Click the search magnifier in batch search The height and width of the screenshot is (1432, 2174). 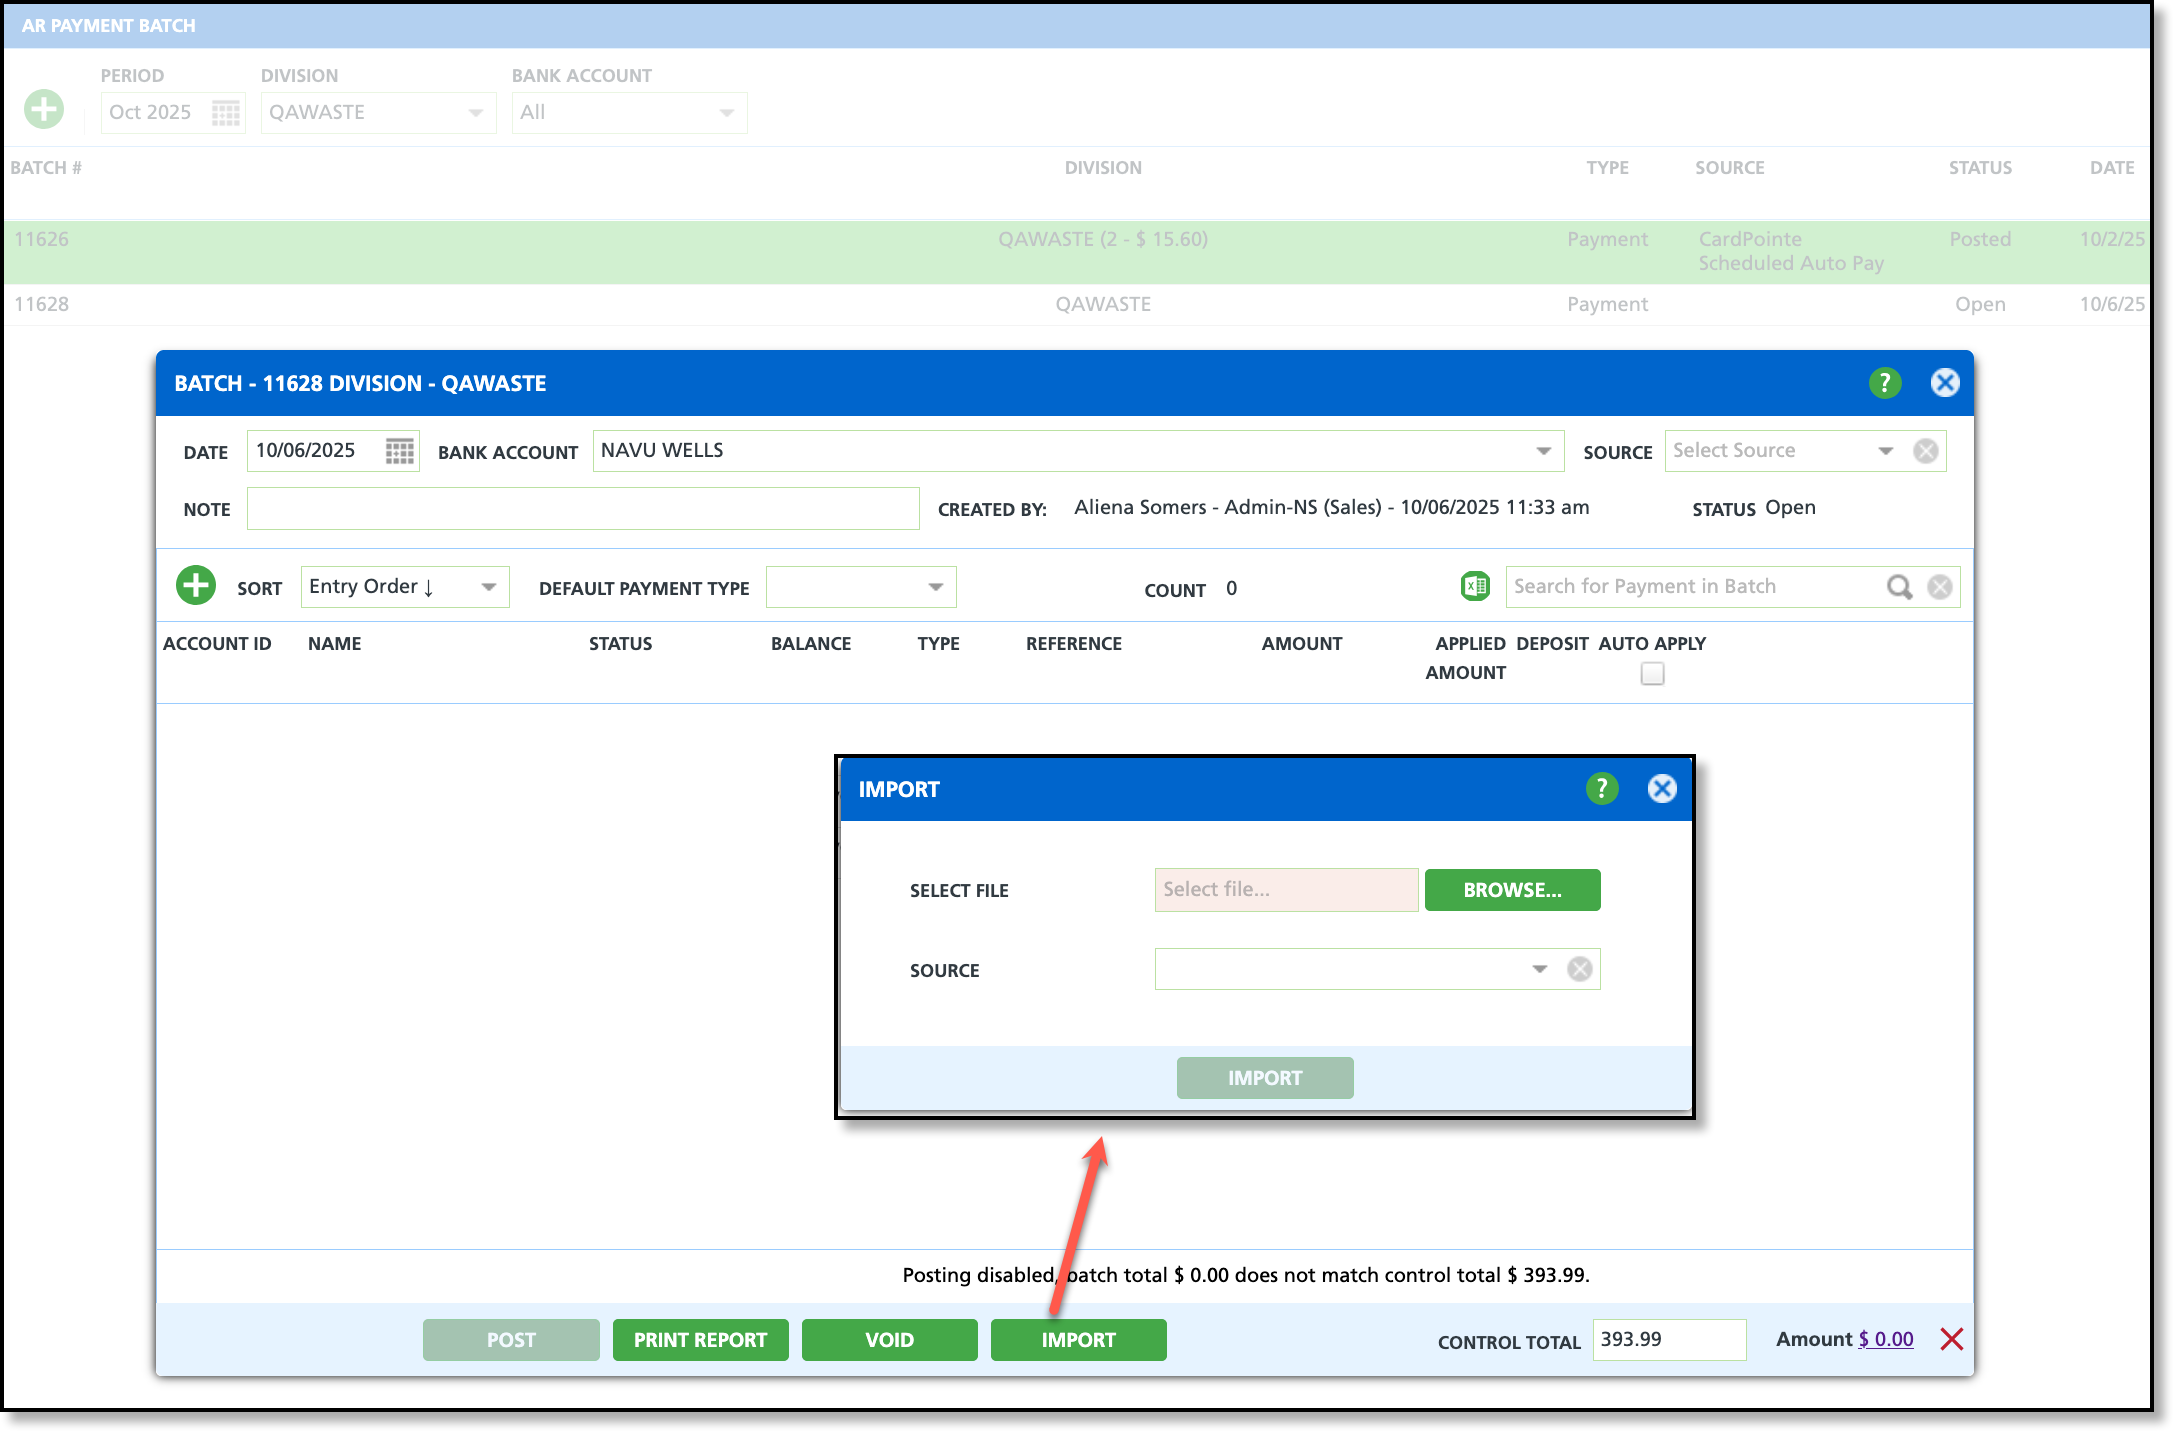click(x=1899, y=587)
